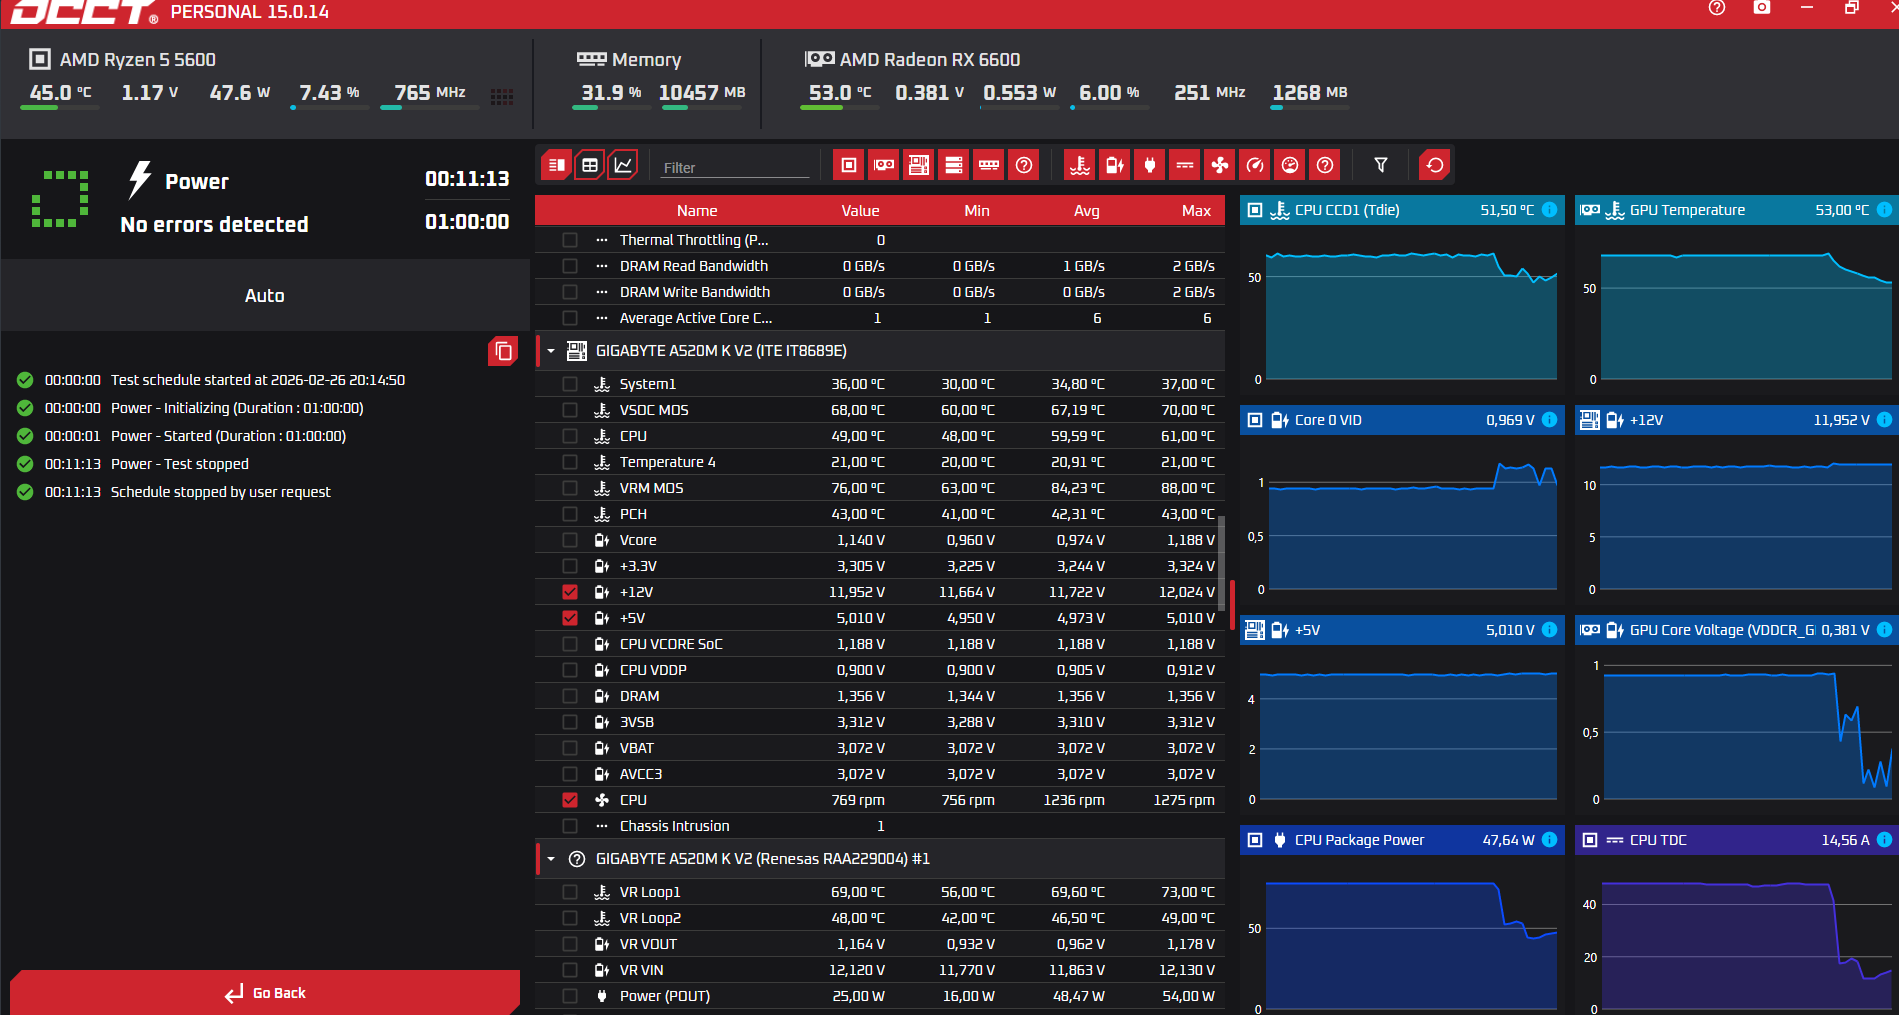Show info for GPU Temperature graph
This screenshot has height=1015, width=1899.
[1884, 210]
